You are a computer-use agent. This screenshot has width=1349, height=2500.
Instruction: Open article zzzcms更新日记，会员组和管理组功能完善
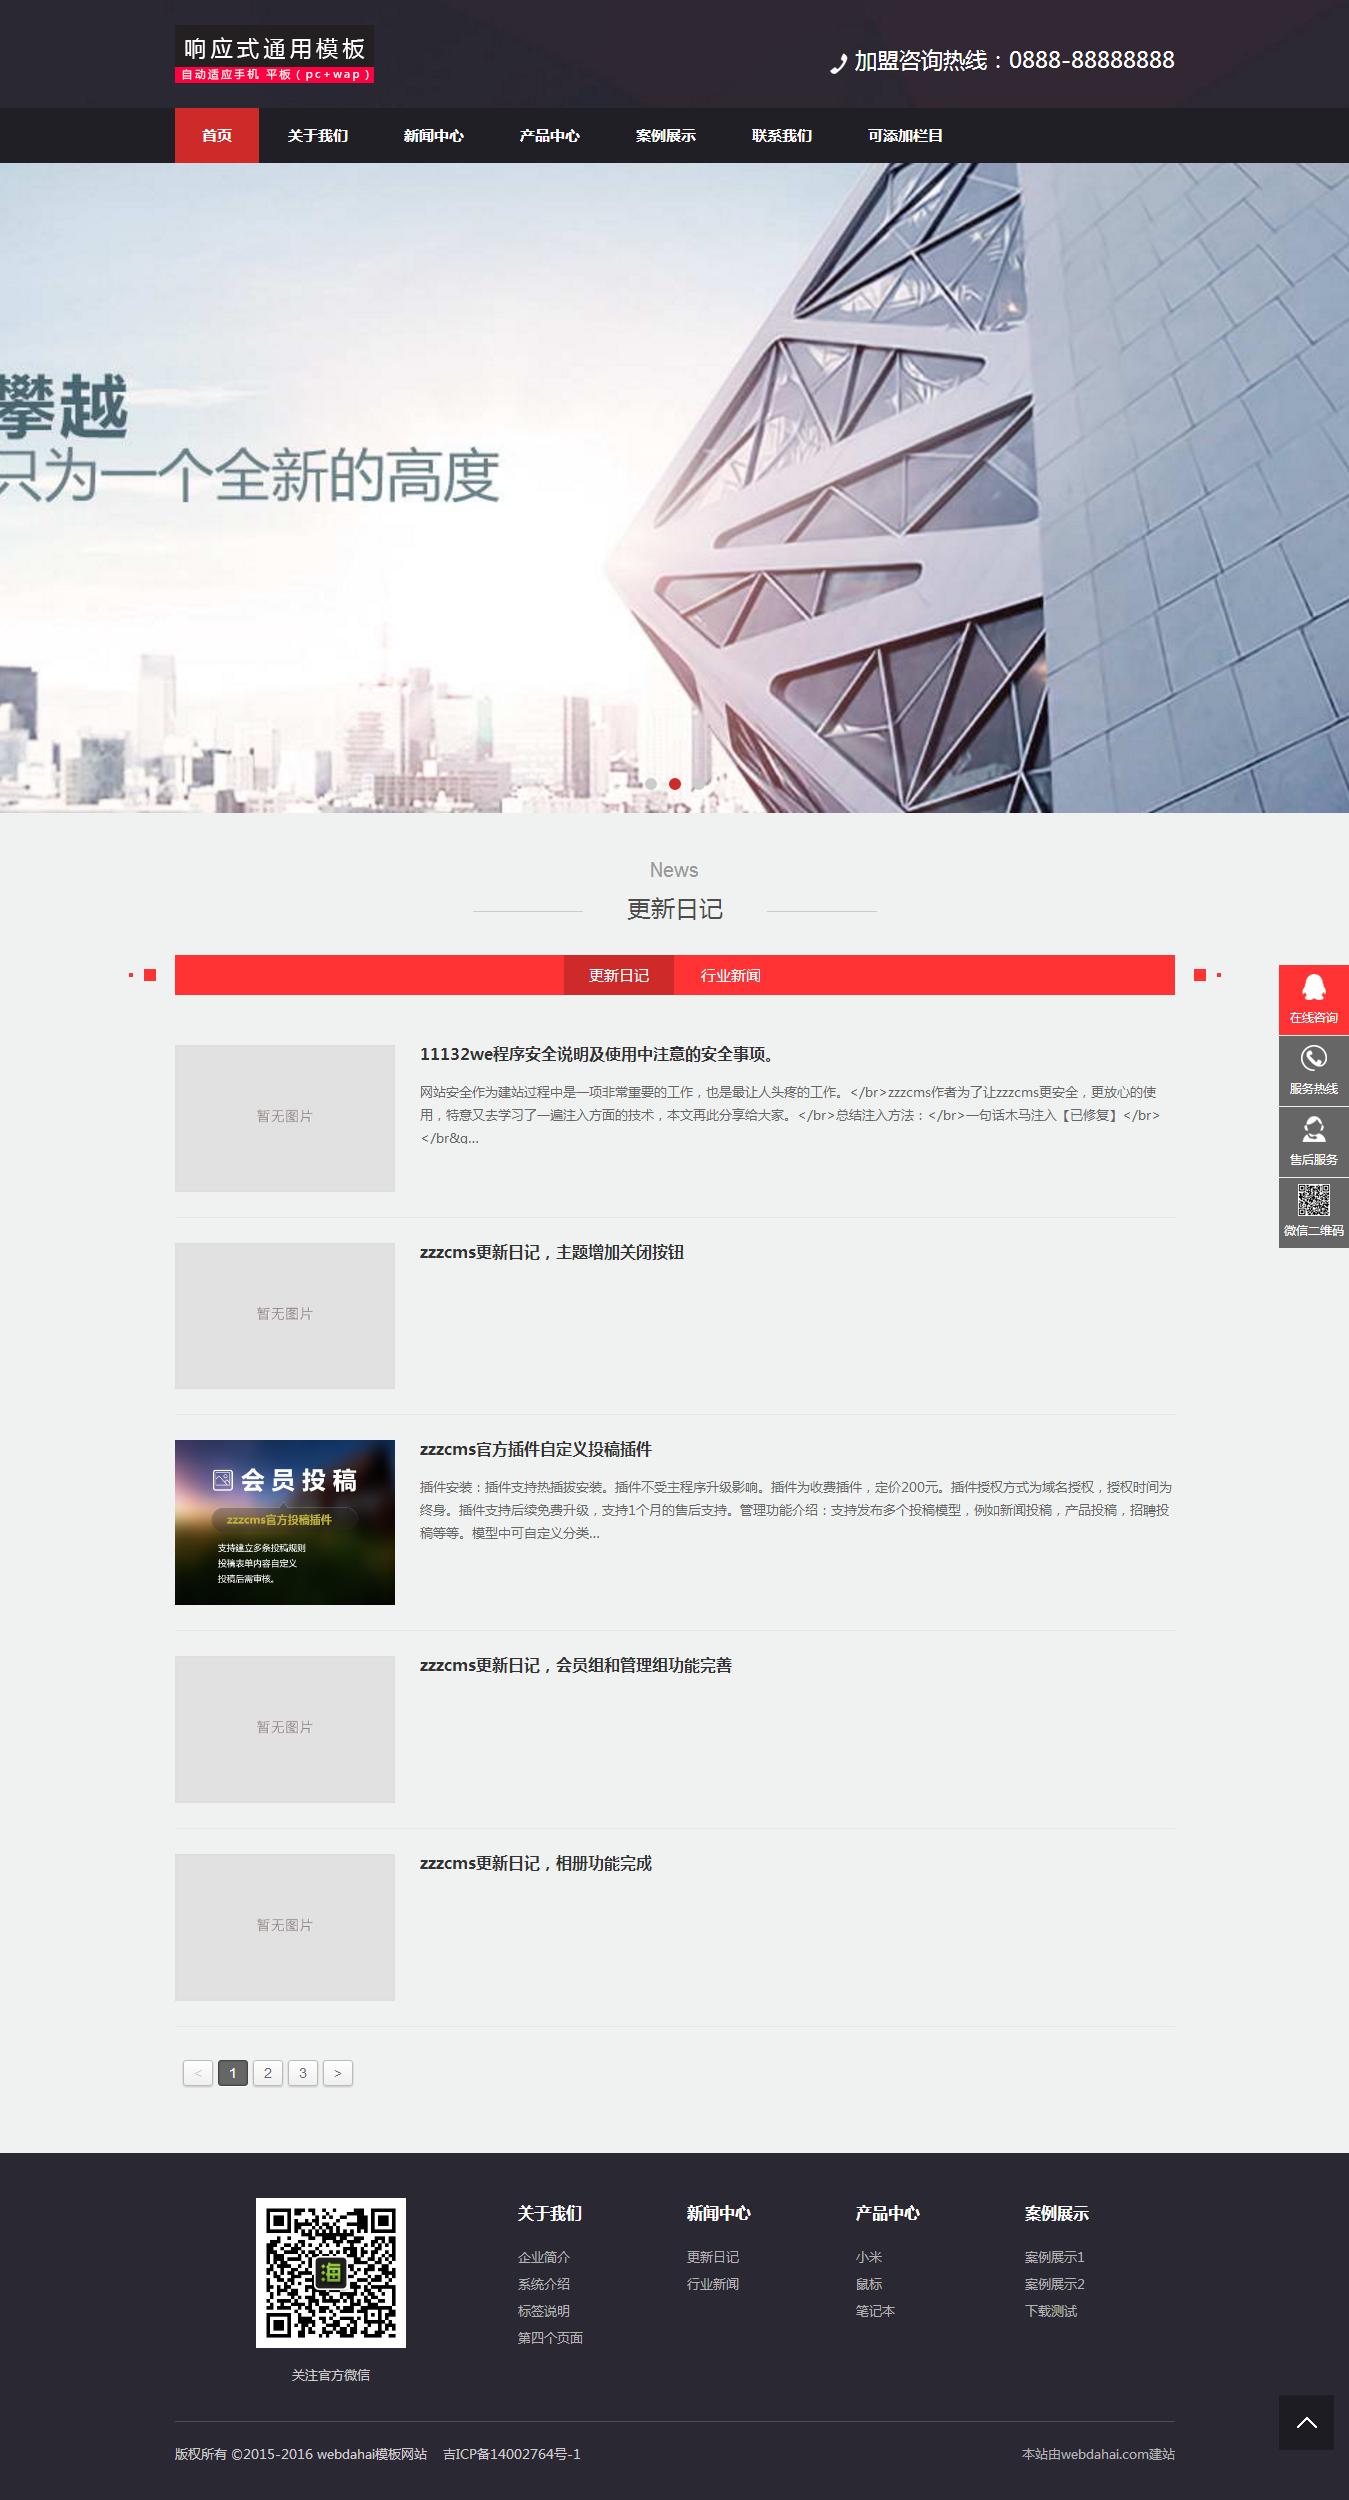(x=576, y=1665)
